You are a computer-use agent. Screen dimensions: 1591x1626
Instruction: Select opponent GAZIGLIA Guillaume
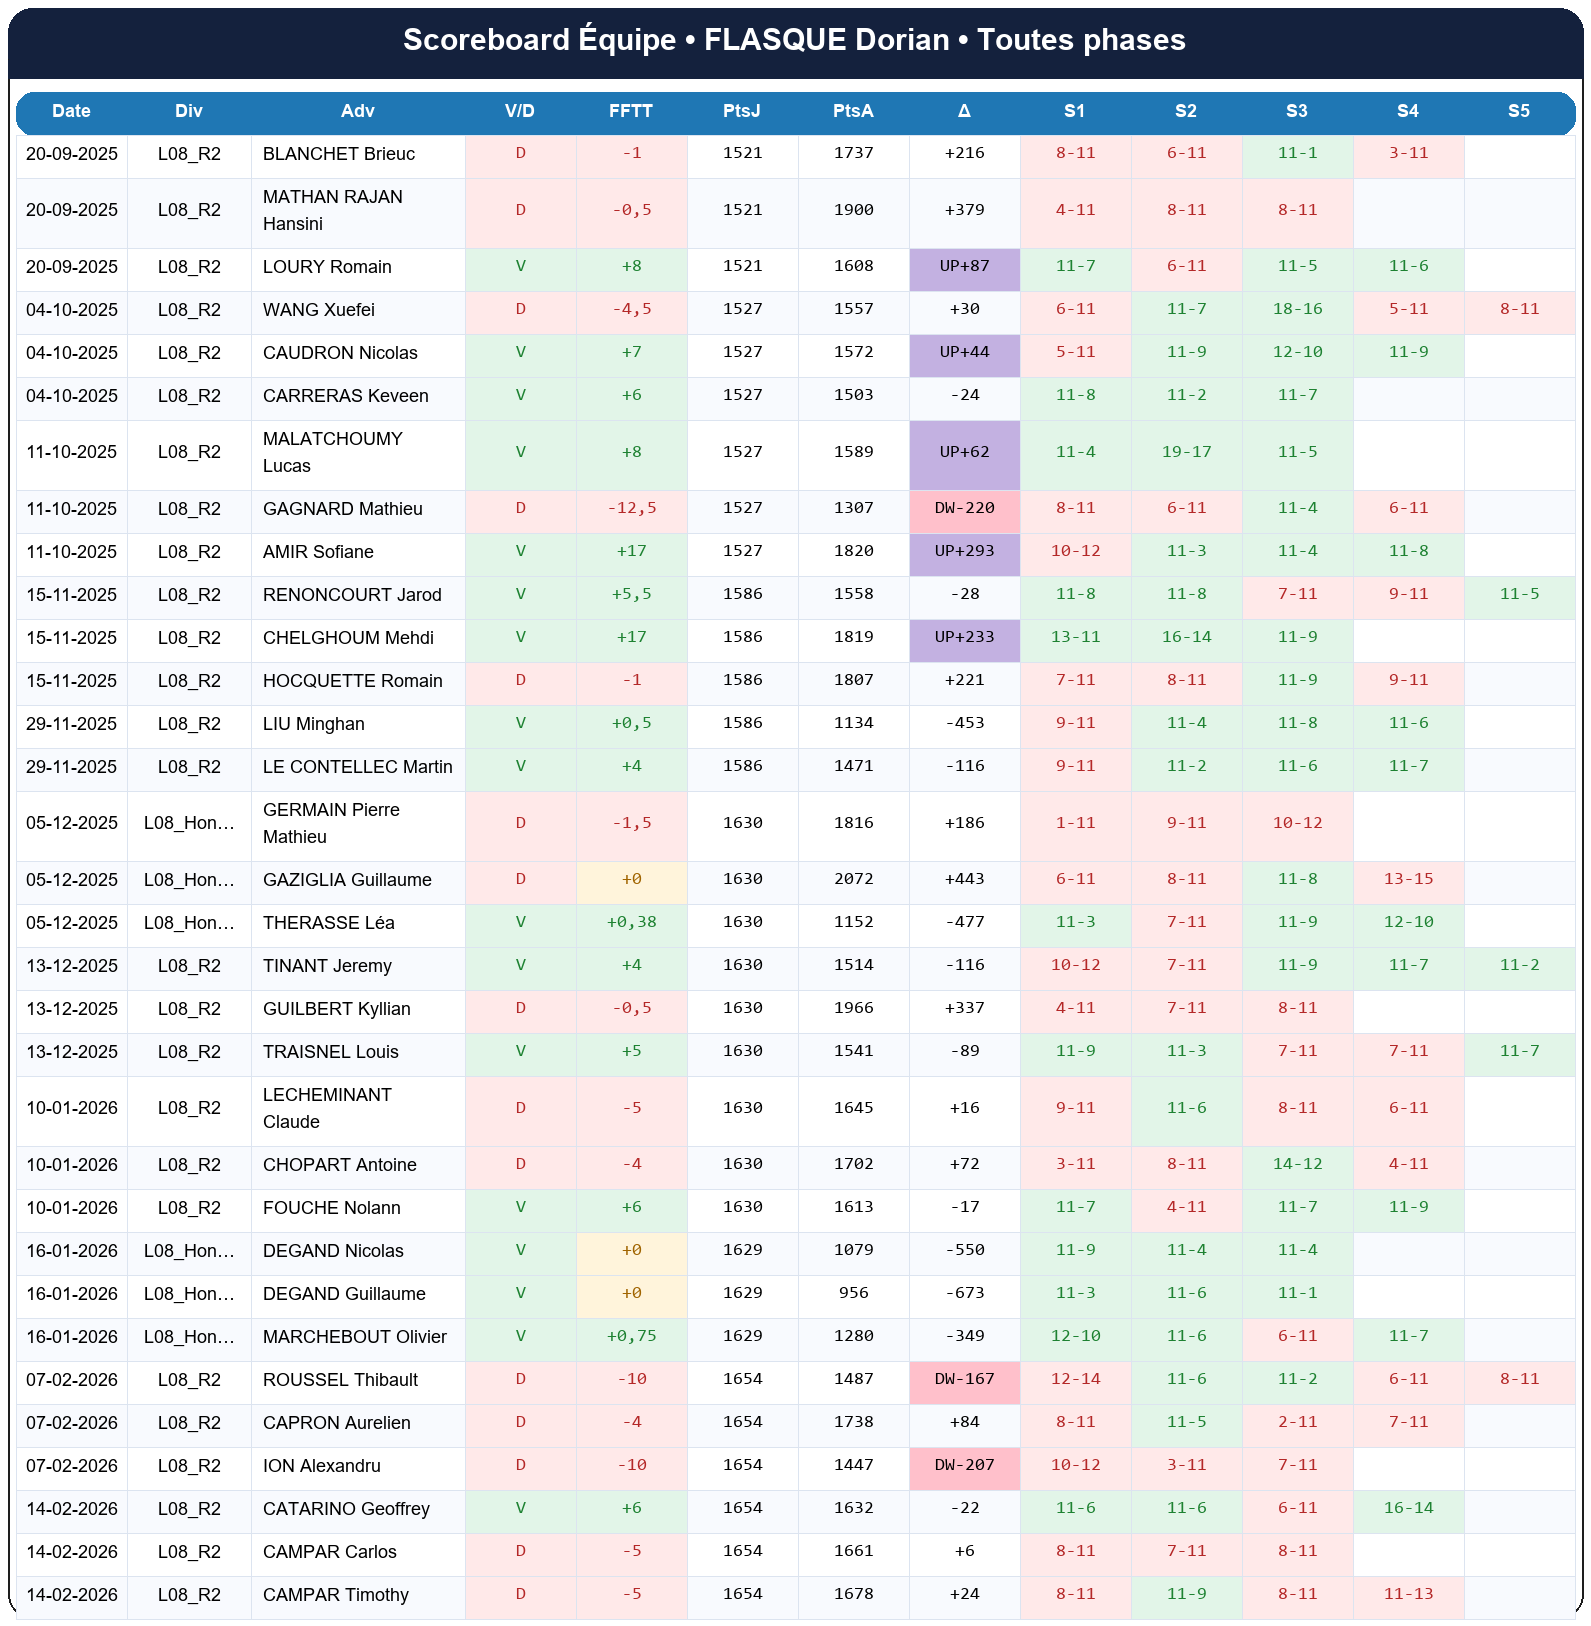tap(347, 880)
